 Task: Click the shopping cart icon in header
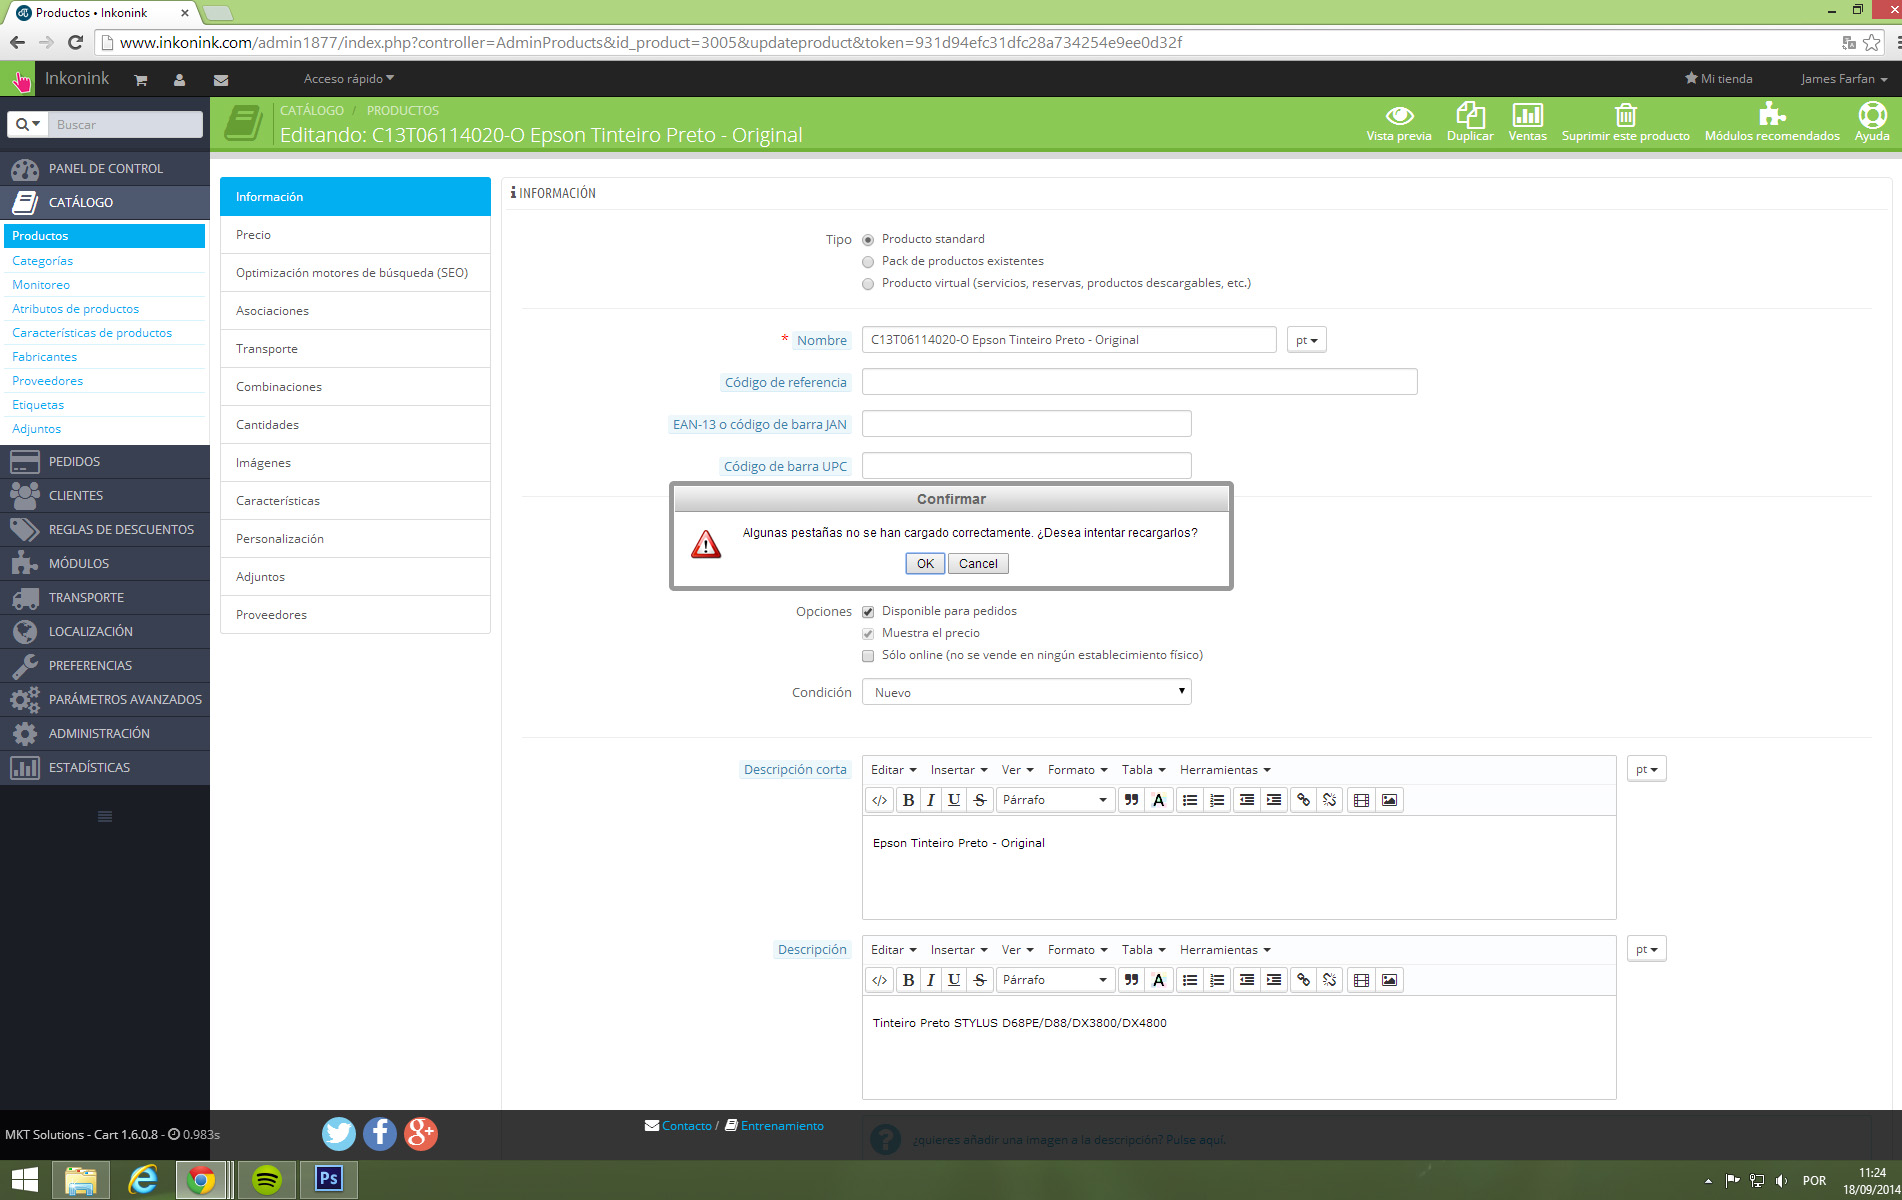point(141,80)
